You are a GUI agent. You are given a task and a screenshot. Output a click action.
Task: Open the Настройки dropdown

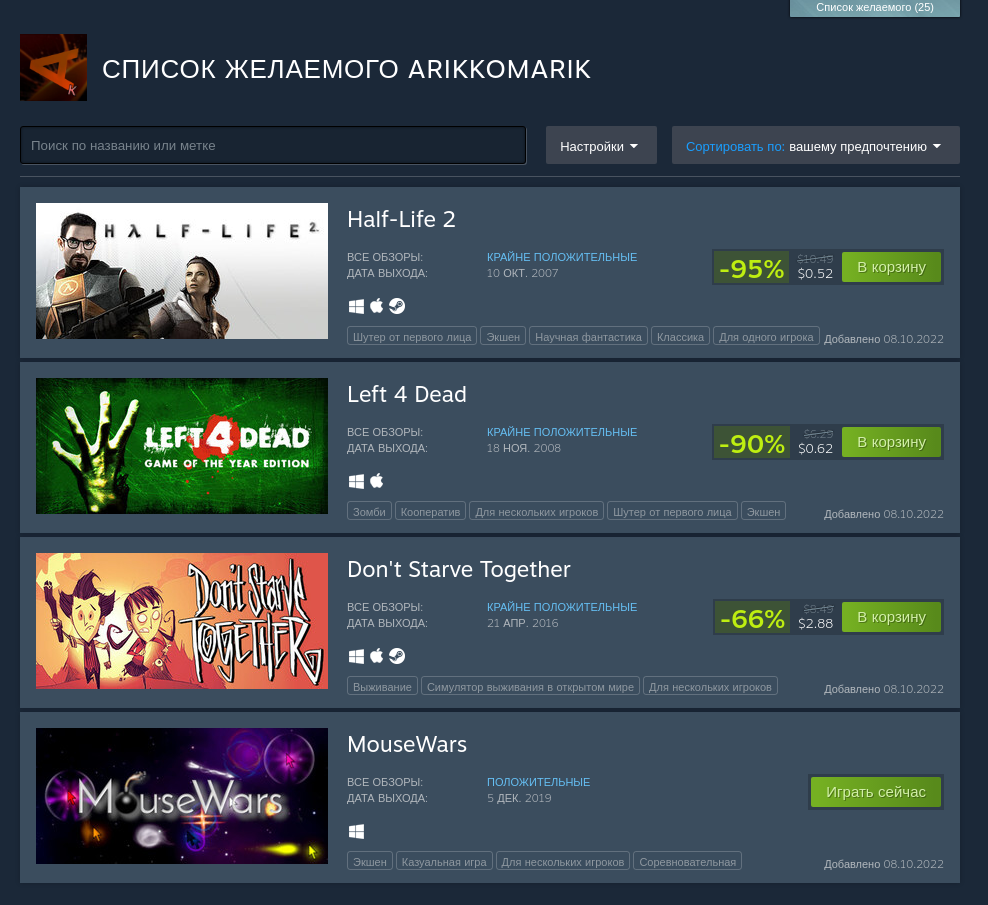click(601, 146)
